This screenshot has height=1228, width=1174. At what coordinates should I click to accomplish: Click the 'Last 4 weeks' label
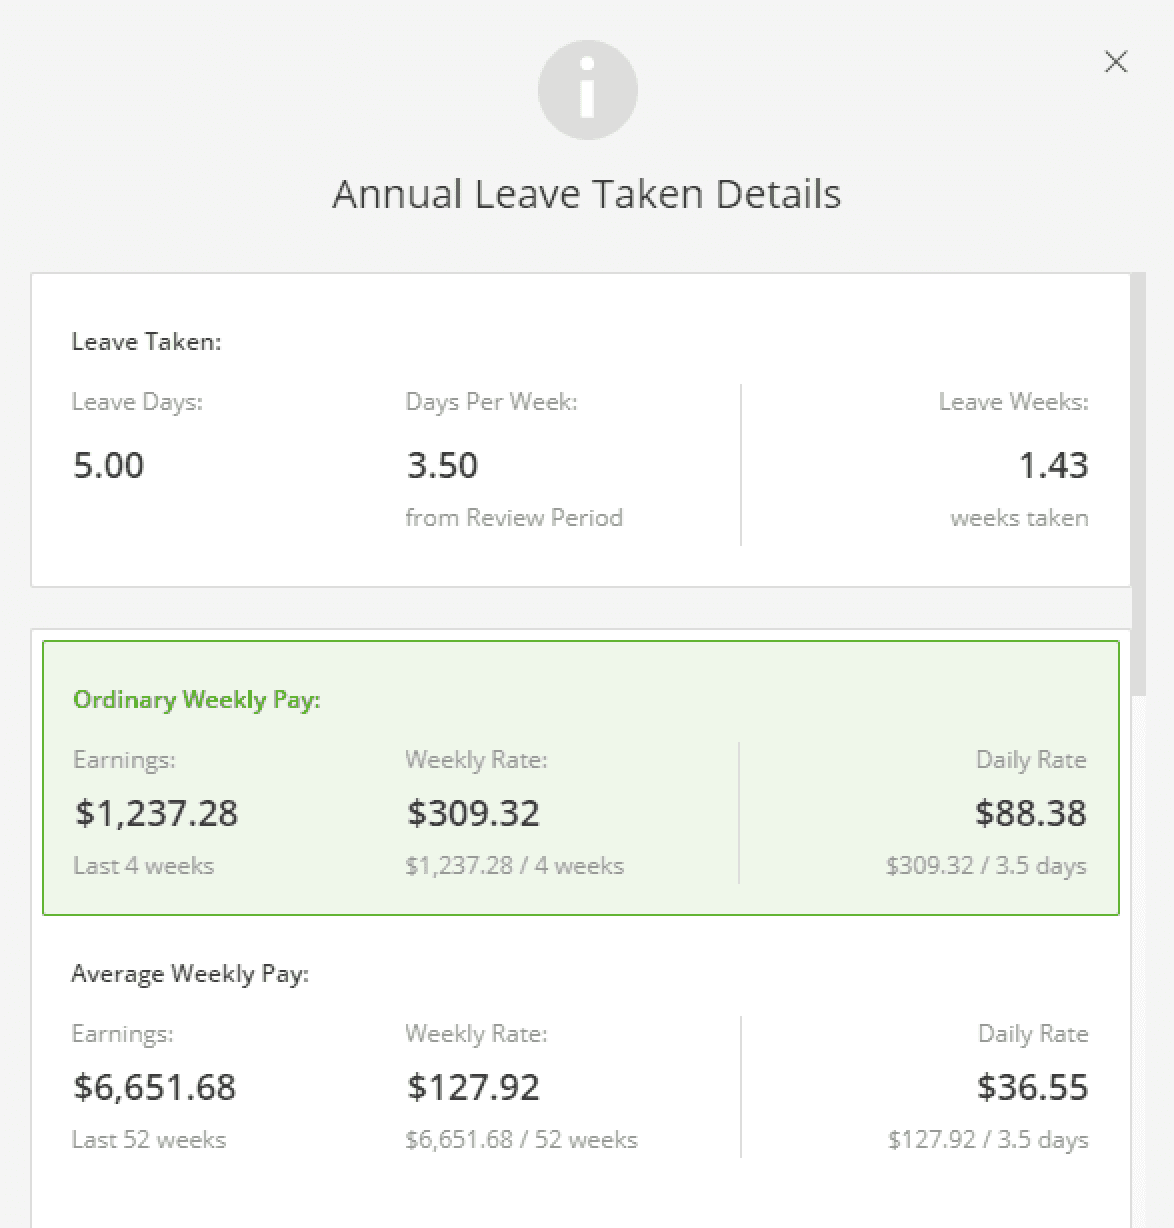(143, 865)
